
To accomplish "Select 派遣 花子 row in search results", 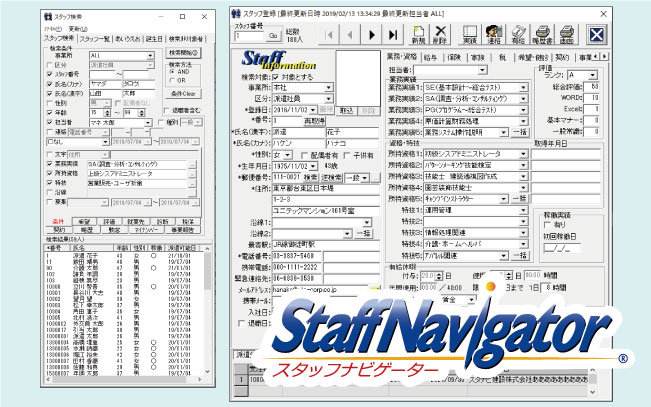I will [124, 256].
